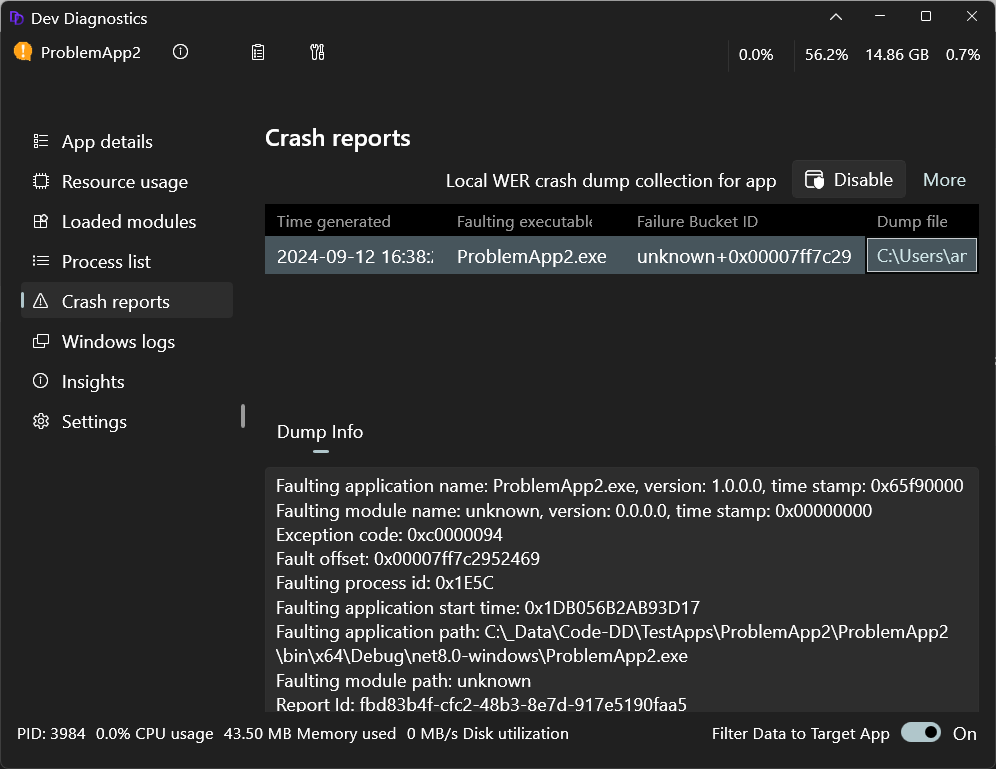Click the More link
996x769 pixels.
(x=944, y=180)
